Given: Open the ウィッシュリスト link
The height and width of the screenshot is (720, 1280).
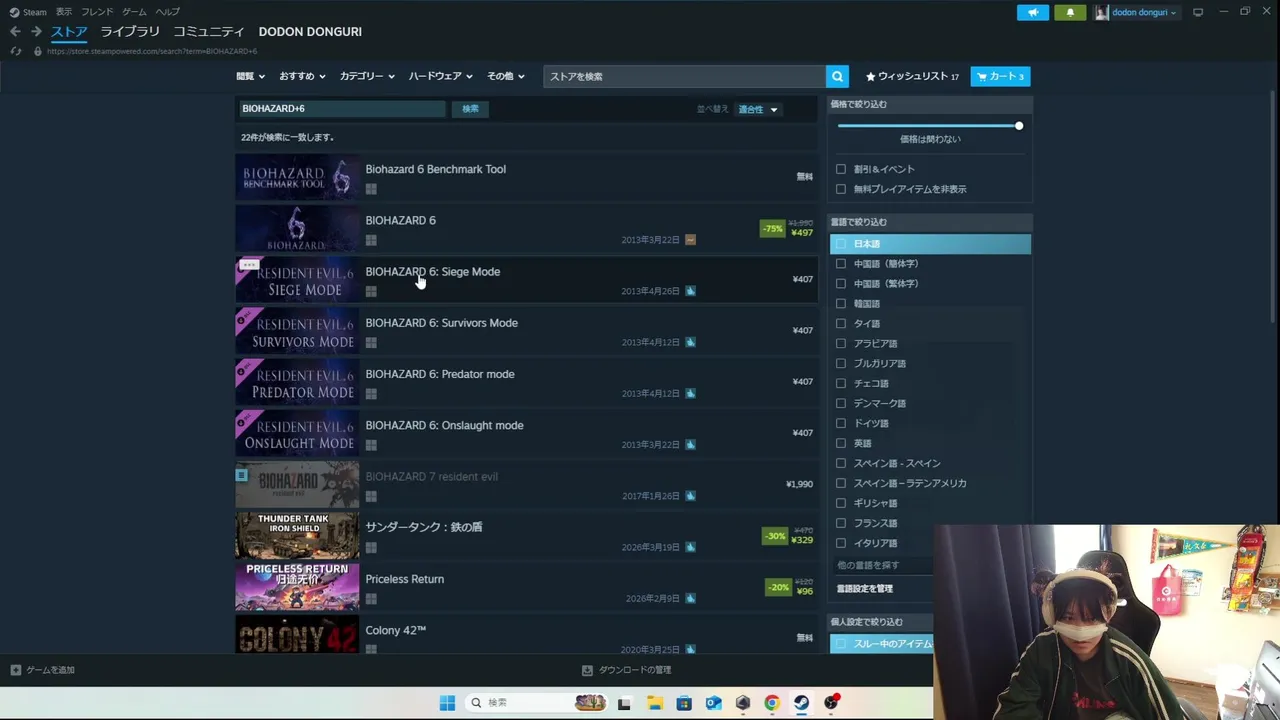Looking at the screenshot, I should (x=913, y=76).
